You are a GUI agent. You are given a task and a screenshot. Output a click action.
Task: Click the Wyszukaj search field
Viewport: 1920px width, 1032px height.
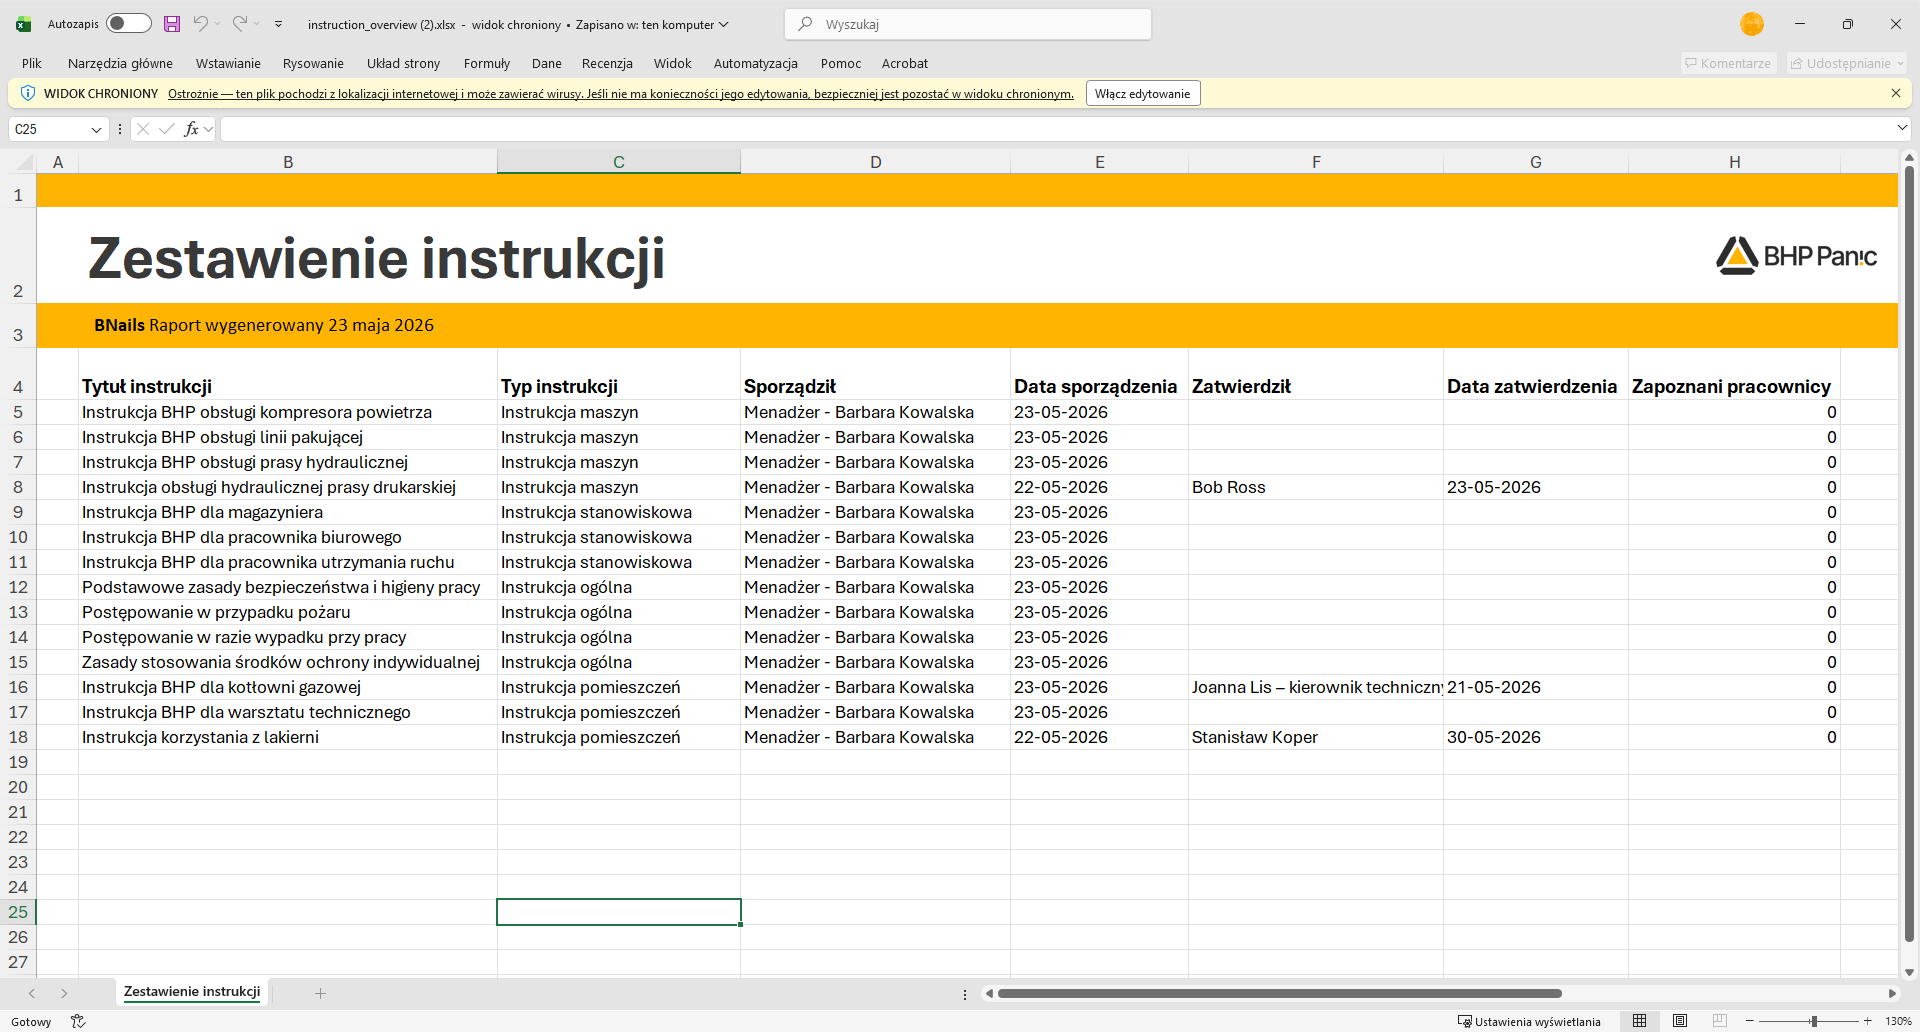click(968, 24)
